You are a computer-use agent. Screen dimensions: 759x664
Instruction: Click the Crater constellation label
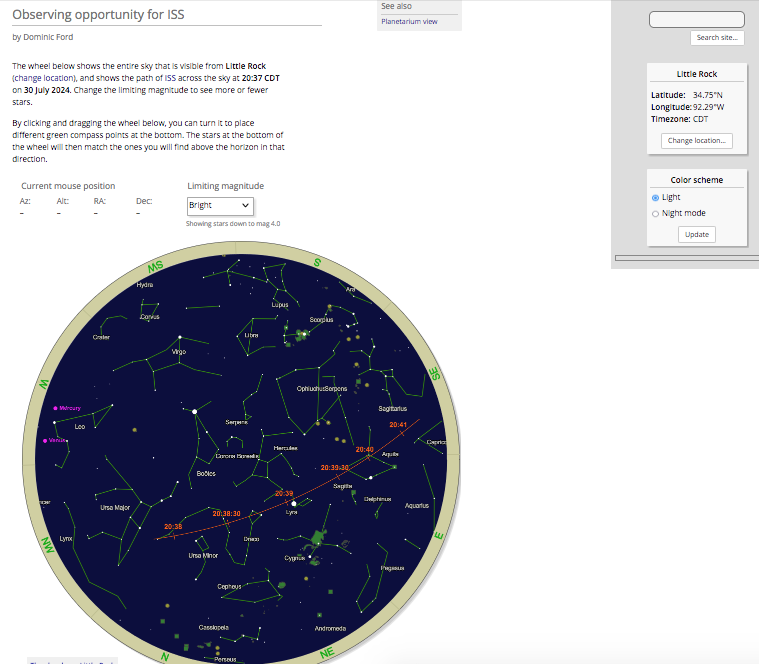101,337
